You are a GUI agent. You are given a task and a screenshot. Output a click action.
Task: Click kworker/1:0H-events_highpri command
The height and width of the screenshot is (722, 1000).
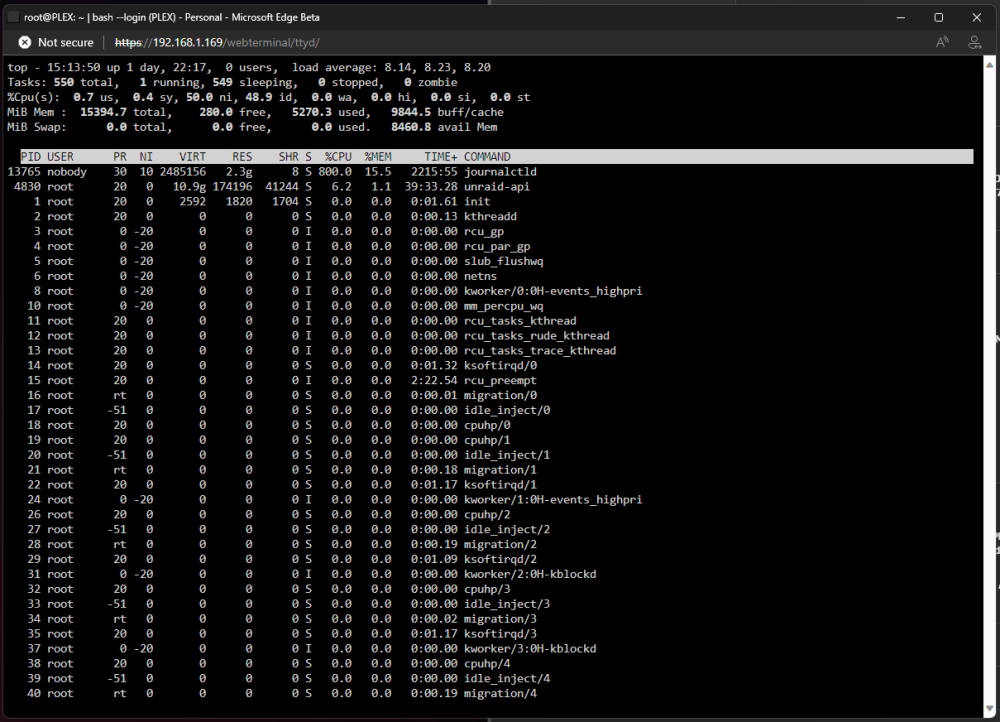(x=553, y=499)
